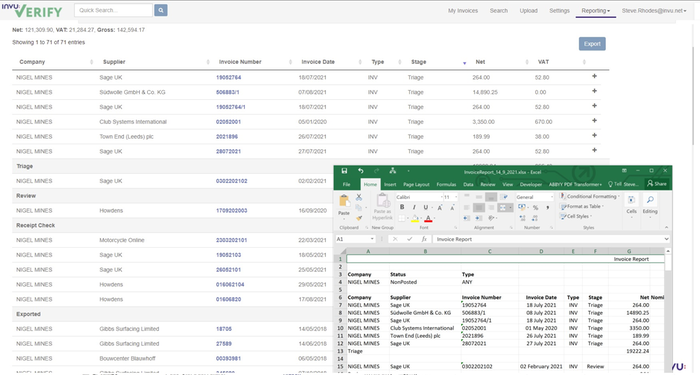The height and width of the screenshot is (375, 700).
Task: Open My Invoices page
Action: [463, 11]
